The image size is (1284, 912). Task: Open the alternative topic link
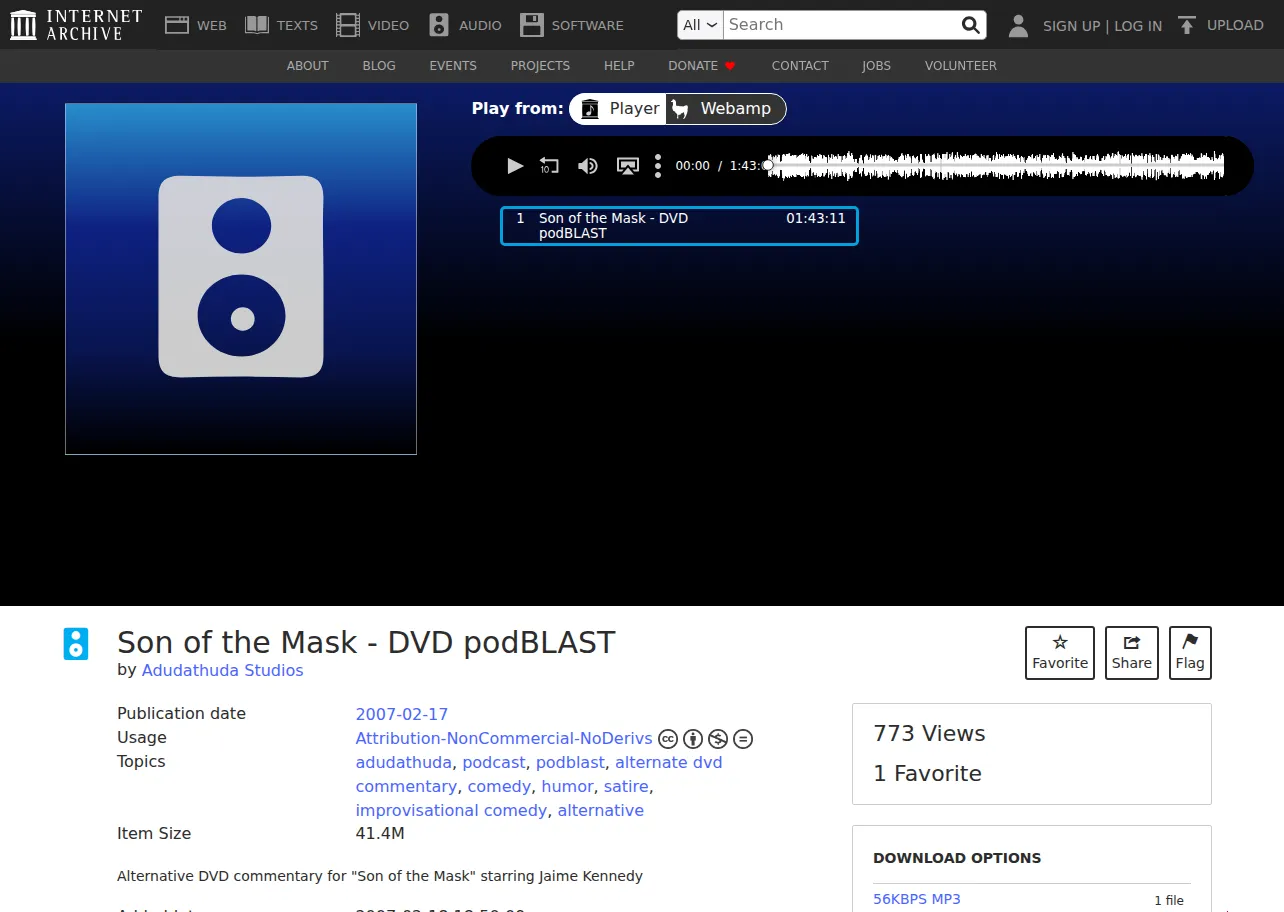point(601,810)
